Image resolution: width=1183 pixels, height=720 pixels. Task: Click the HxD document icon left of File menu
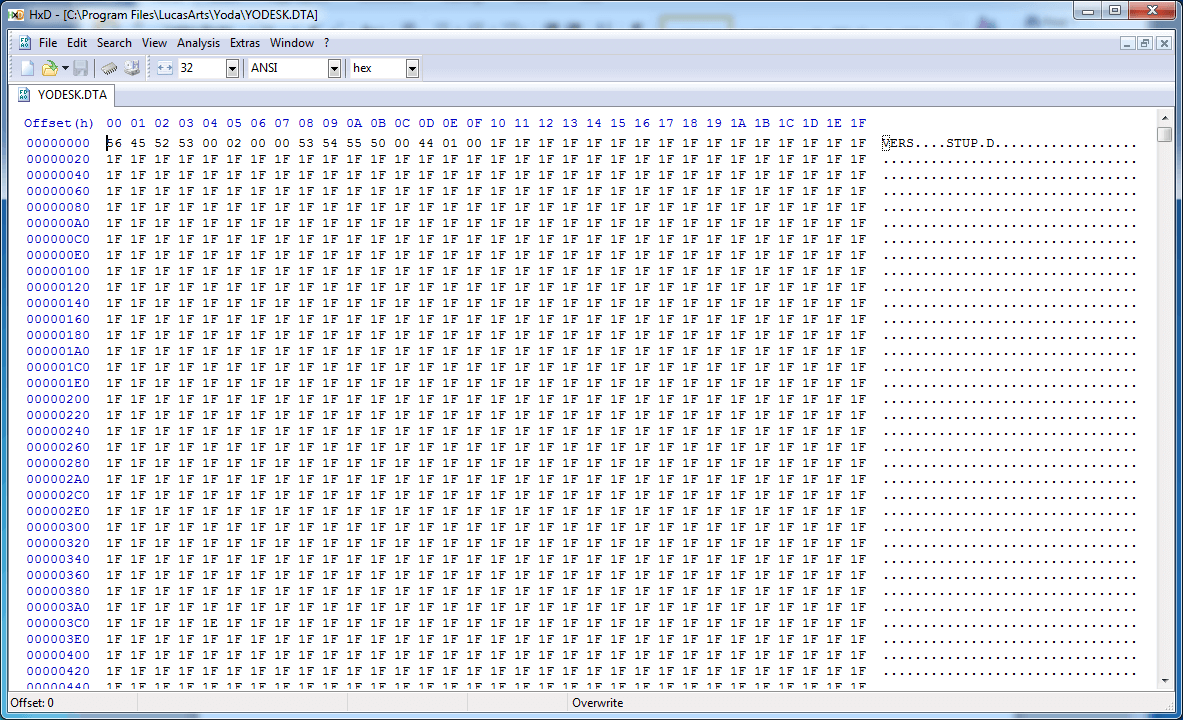[x=24, y=43]
